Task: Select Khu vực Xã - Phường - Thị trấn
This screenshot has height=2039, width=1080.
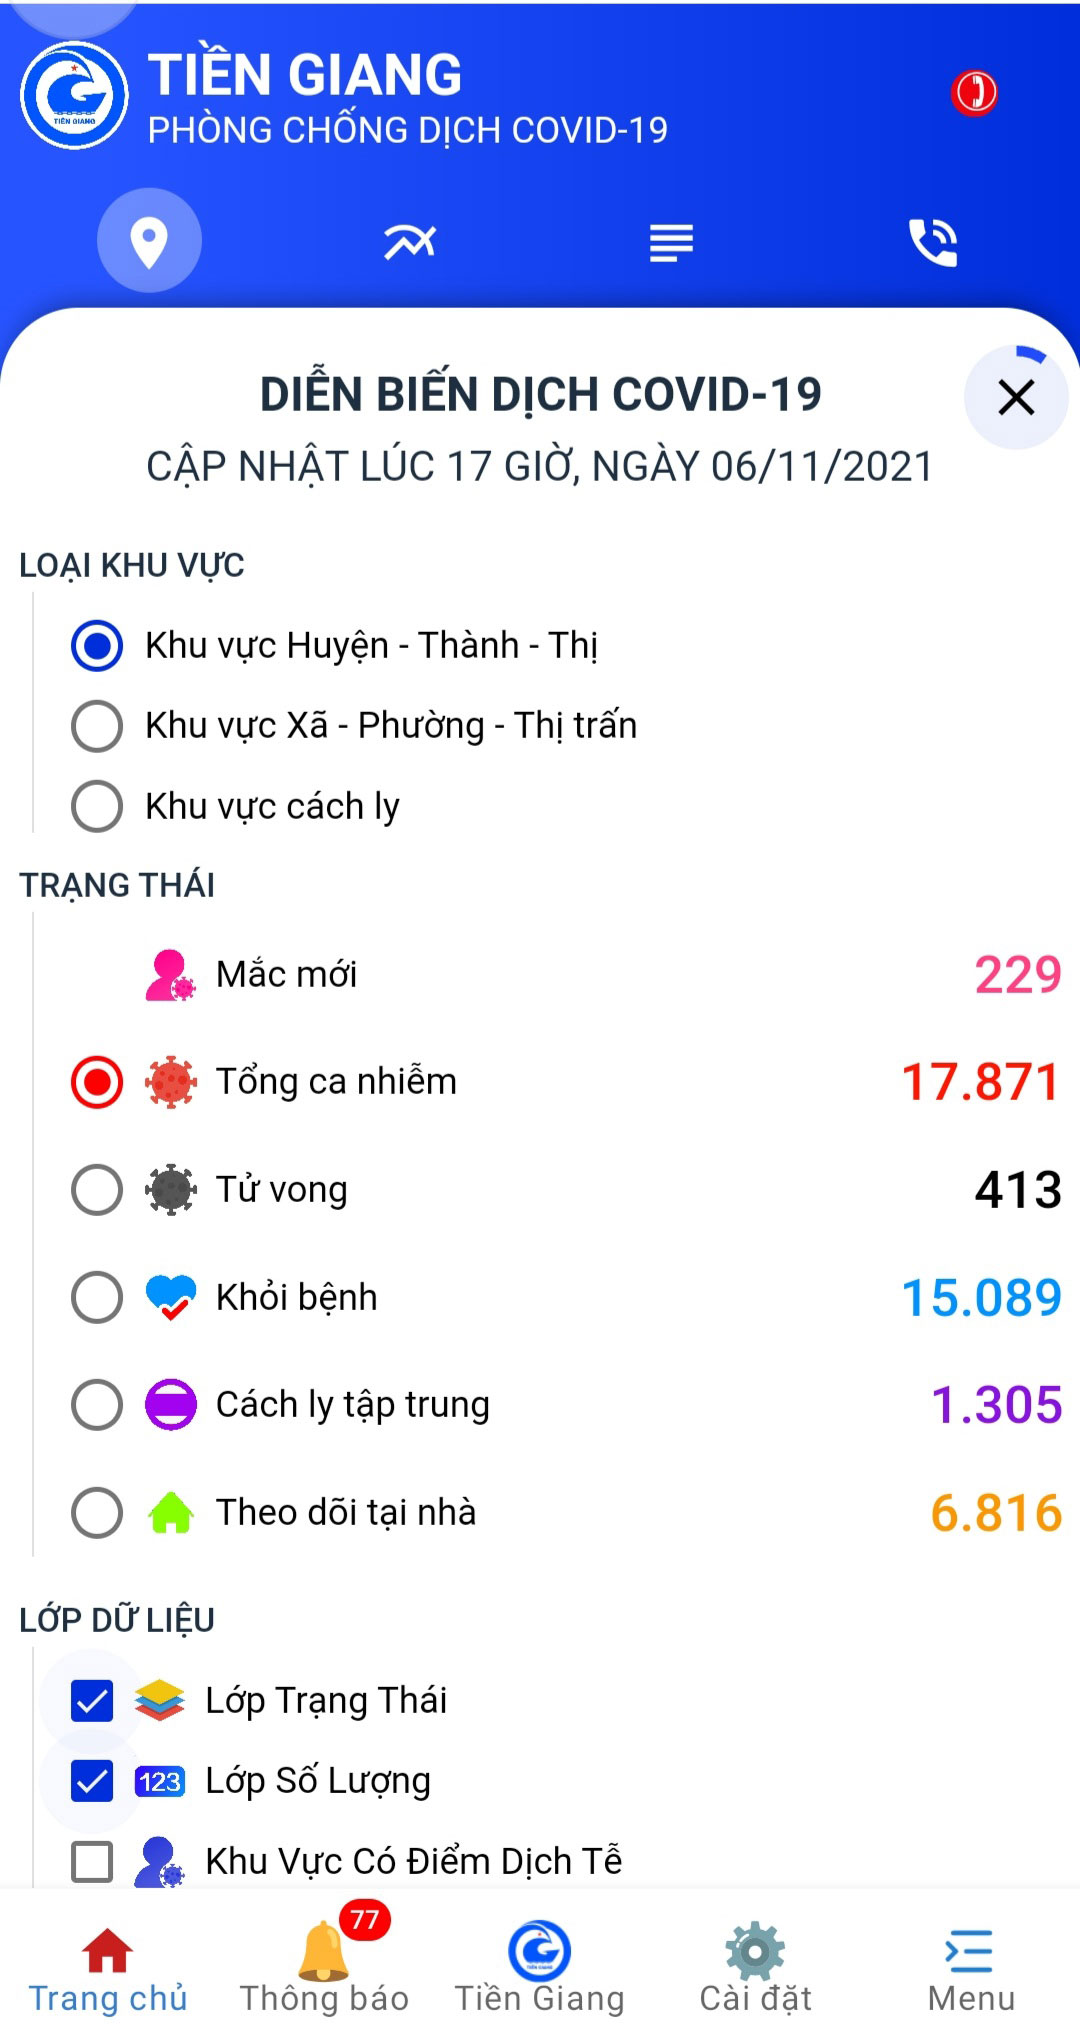Action: [98, 726]
